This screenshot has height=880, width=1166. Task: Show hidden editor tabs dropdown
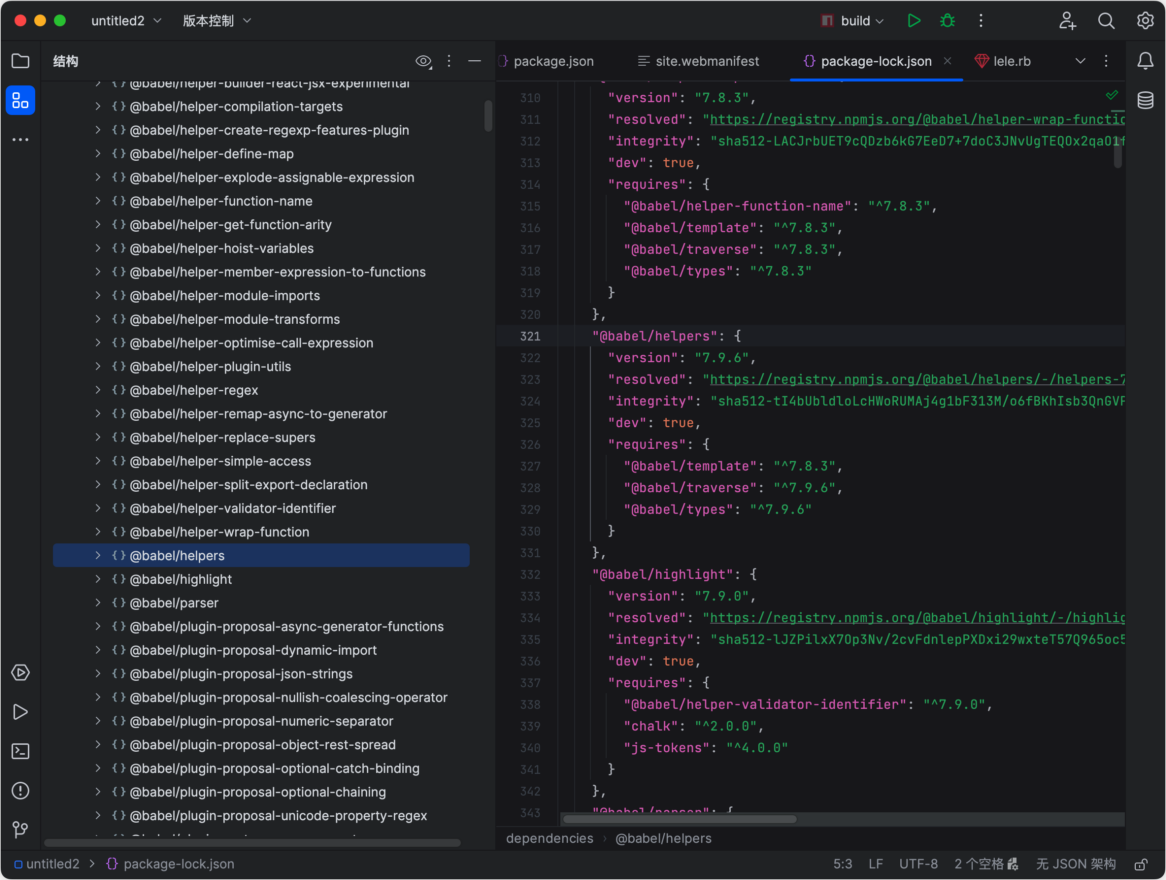click(1080, 61)
